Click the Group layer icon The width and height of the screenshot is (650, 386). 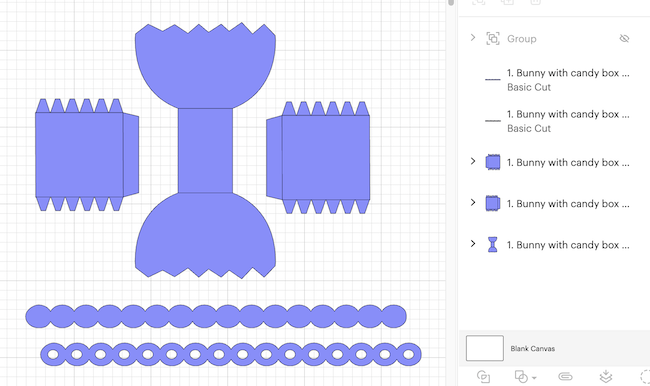pyautogui.click(x=493, y=39)
